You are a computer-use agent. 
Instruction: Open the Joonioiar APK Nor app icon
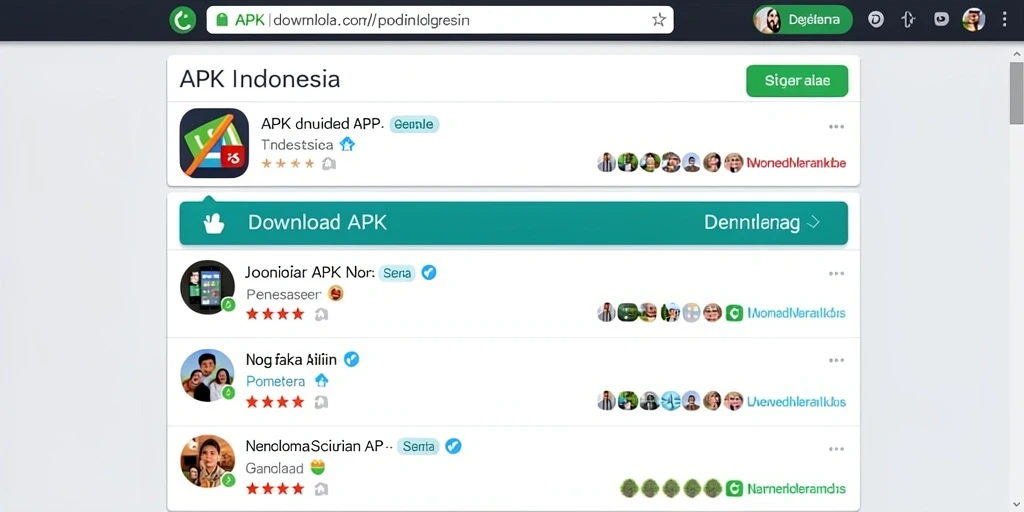[208, 287]
